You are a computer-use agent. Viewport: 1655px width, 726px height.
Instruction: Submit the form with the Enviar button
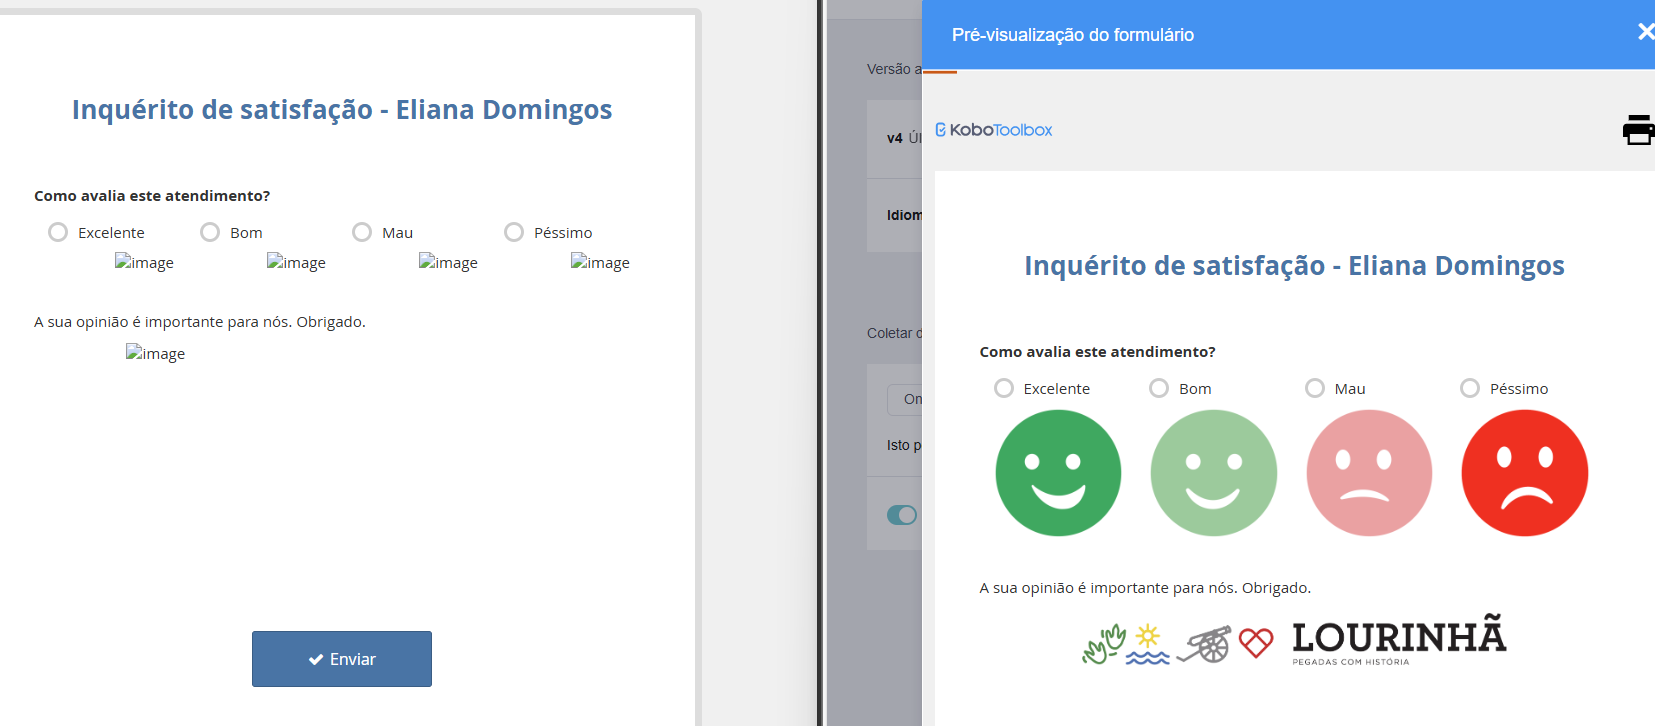(342, 659)
